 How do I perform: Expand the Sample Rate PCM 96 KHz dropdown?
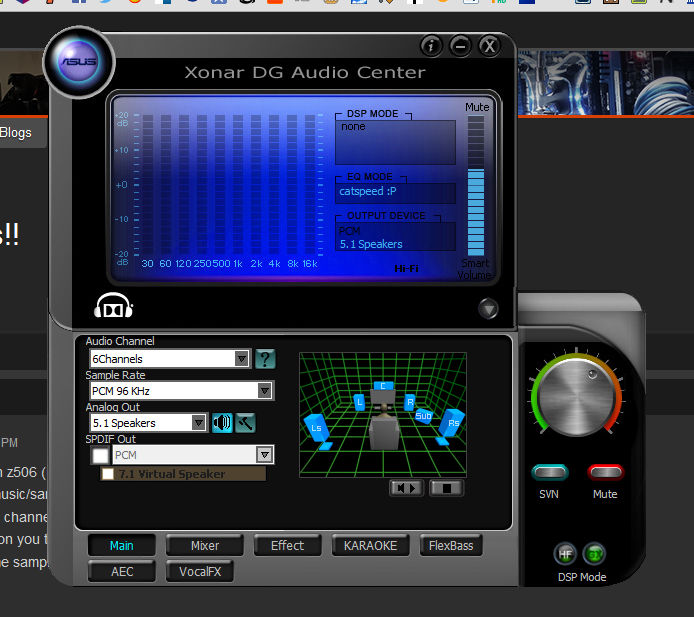pos(265,391)
